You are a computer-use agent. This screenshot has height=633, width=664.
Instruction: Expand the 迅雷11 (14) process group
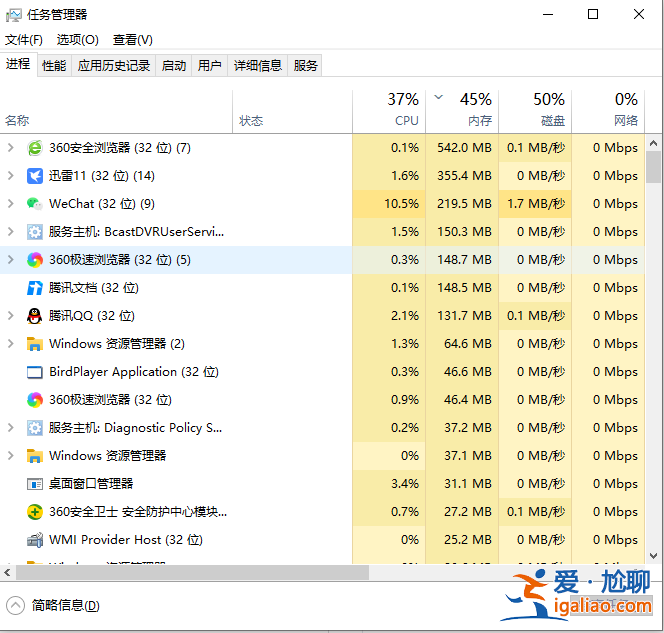pyautogui.click(x=11, y=176)
